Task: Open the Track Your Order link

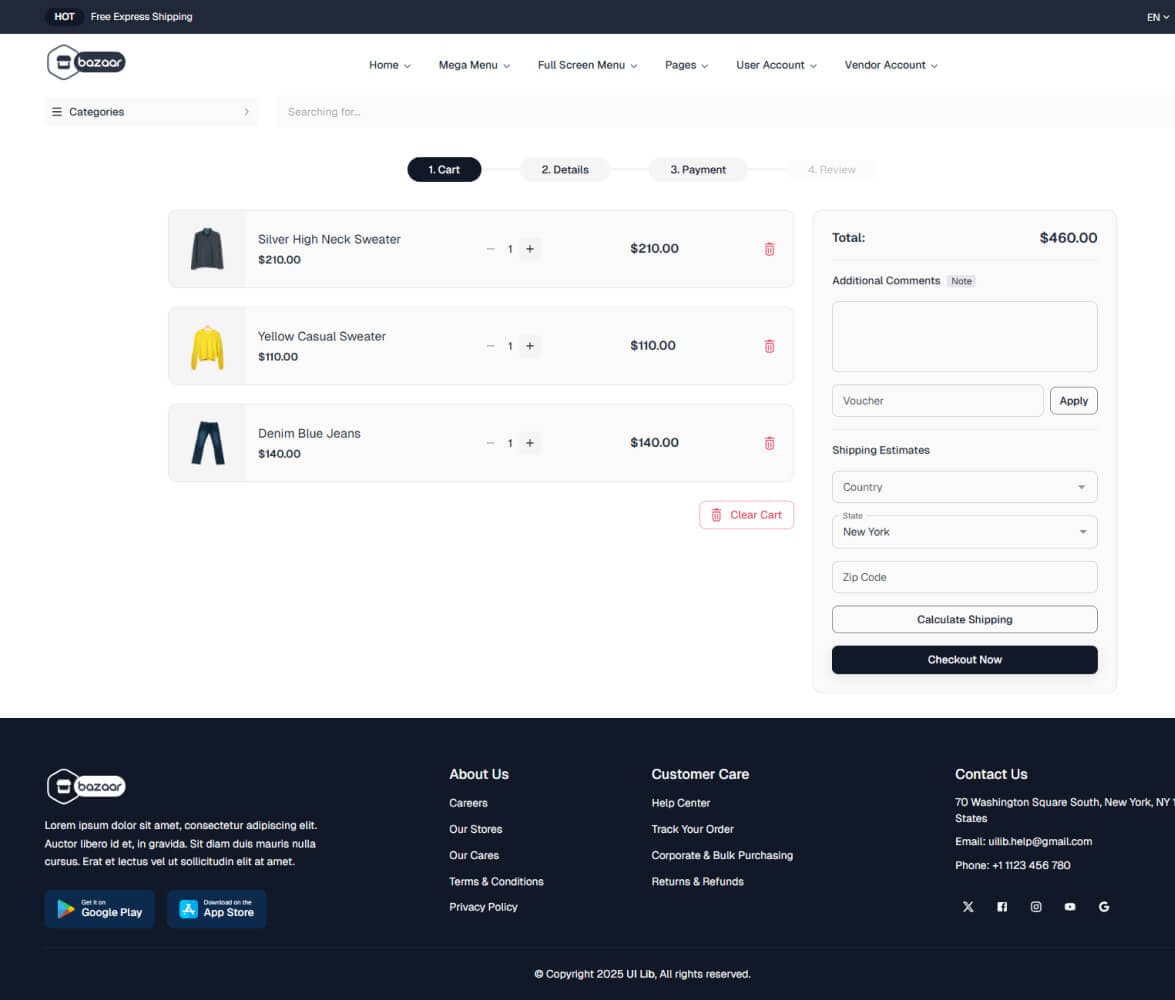Action: [x=692, y=829]
